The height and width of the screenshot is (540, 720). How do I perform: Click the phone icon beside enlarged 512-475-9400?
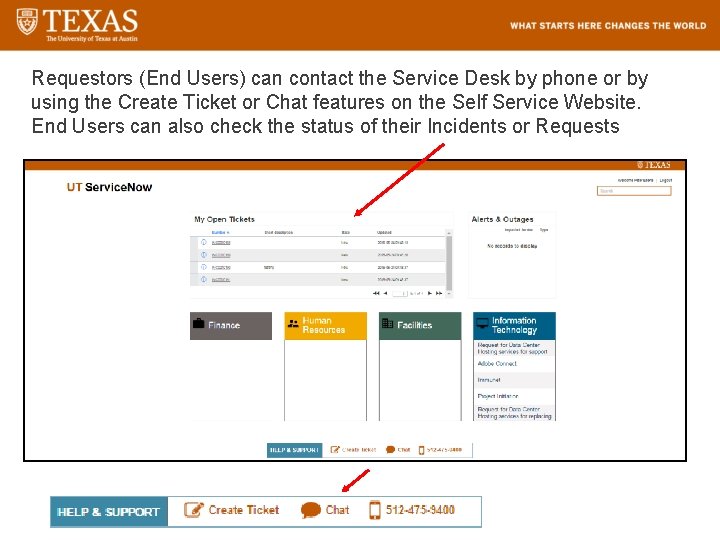coord(375,510)
